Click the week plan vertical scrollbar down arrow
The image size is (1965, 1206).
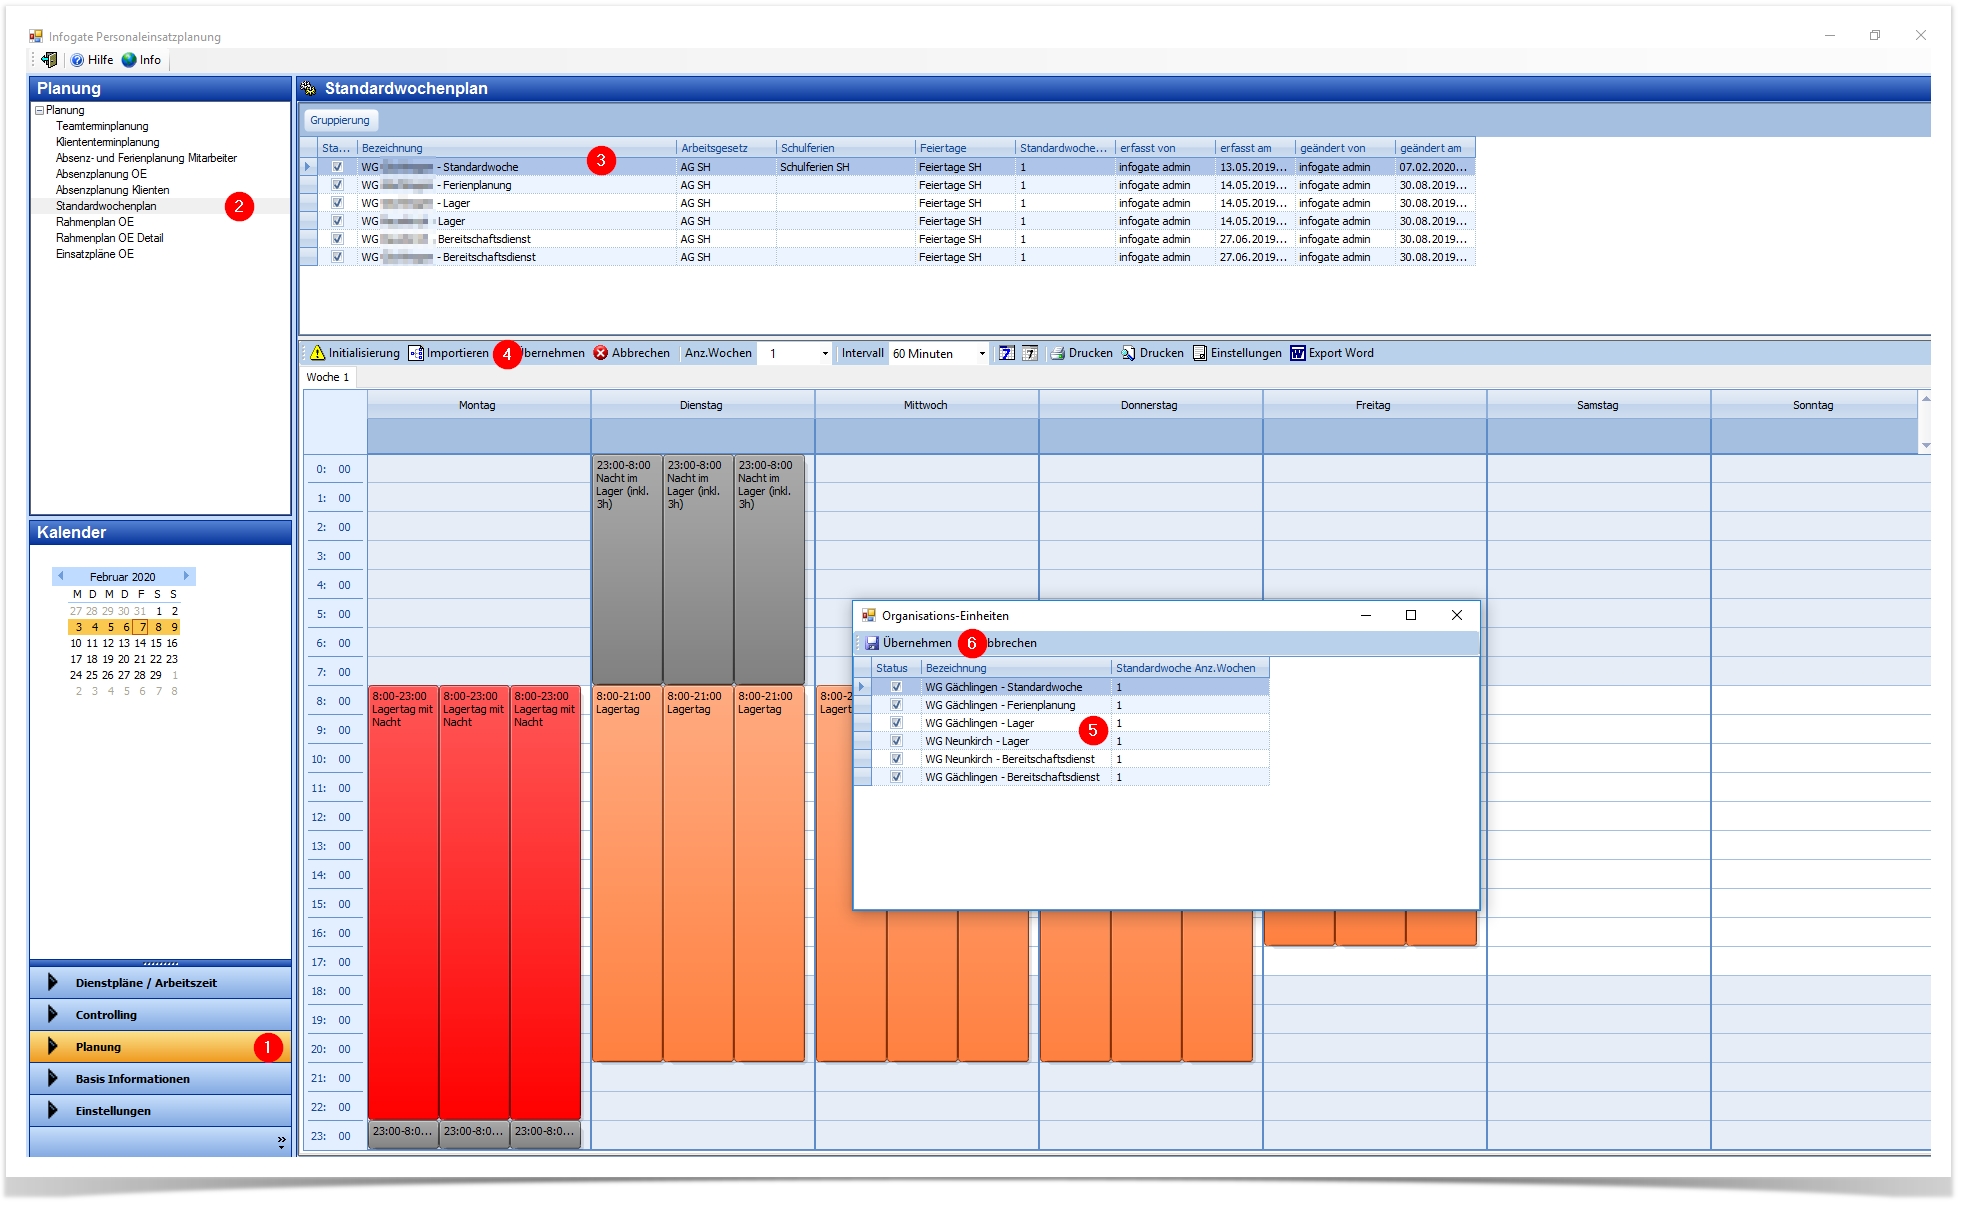(x=1925, y=445)
